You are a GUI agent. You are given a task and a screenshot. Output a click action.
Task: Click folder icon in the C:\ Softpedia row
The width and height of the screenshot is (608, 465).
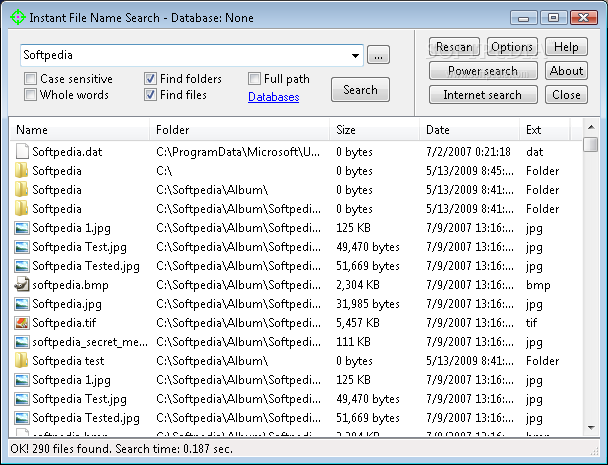(x=22, y=170)
